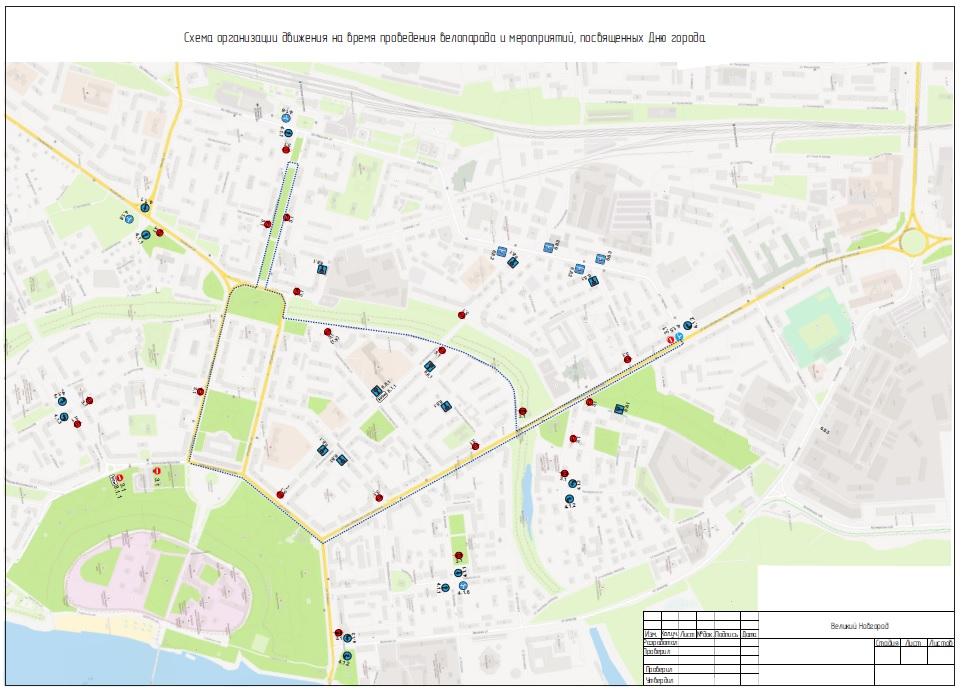Select the blue sign labeled 4.7.2 near the river road
Image resolution: width=965 pixels, height=692 pixels.
[346, 655]
